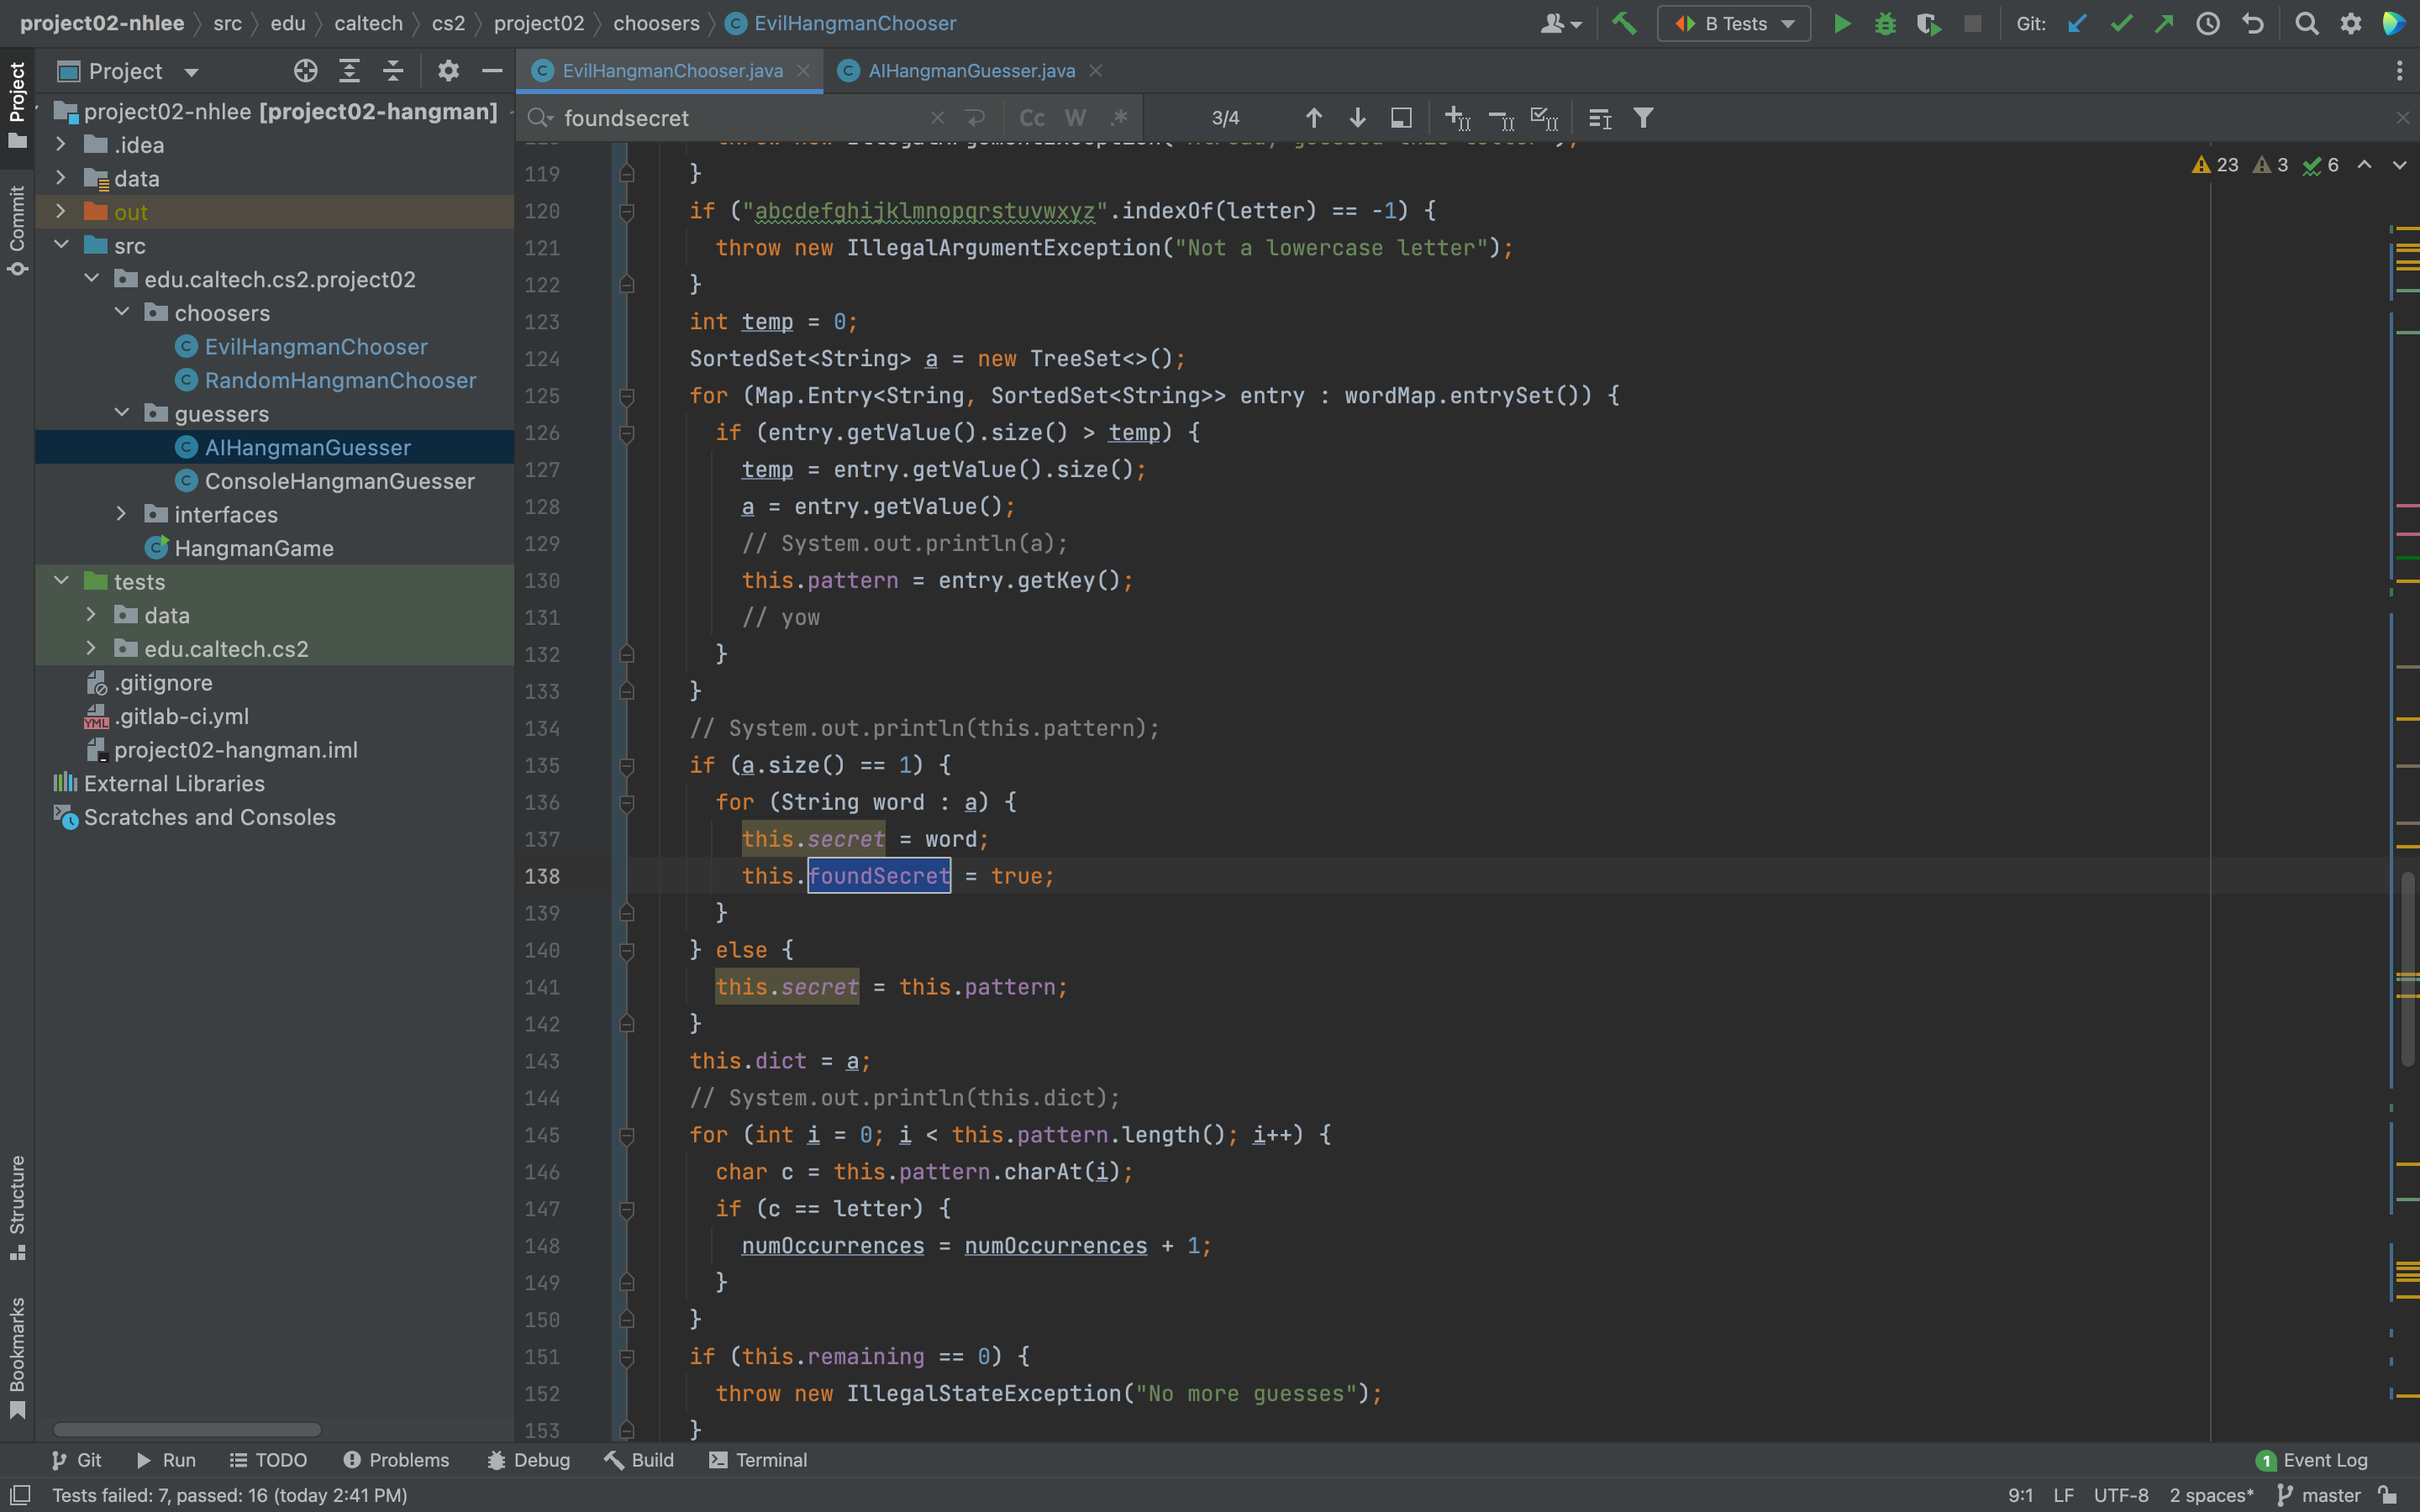
Task: Expand the interfaces folder
Action: [x=121, y=514]
